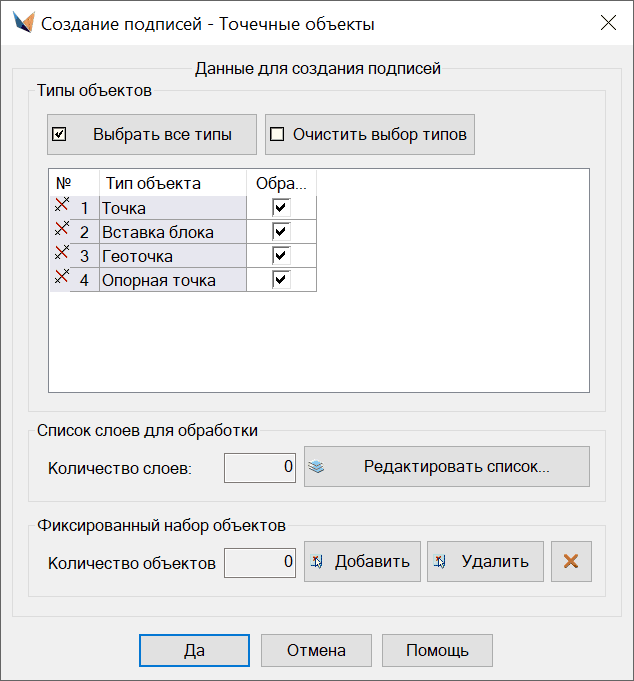Click the orange X clear objects icon

pos(571,561)
